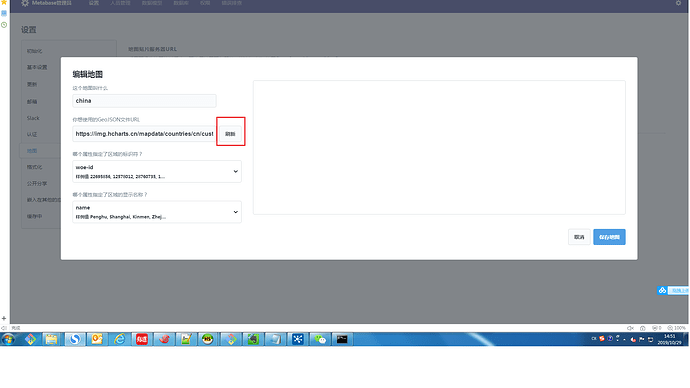Click the empty map preview panel
Image resolution: width=690 pixels, height=388 pixels.
(439, 147)
